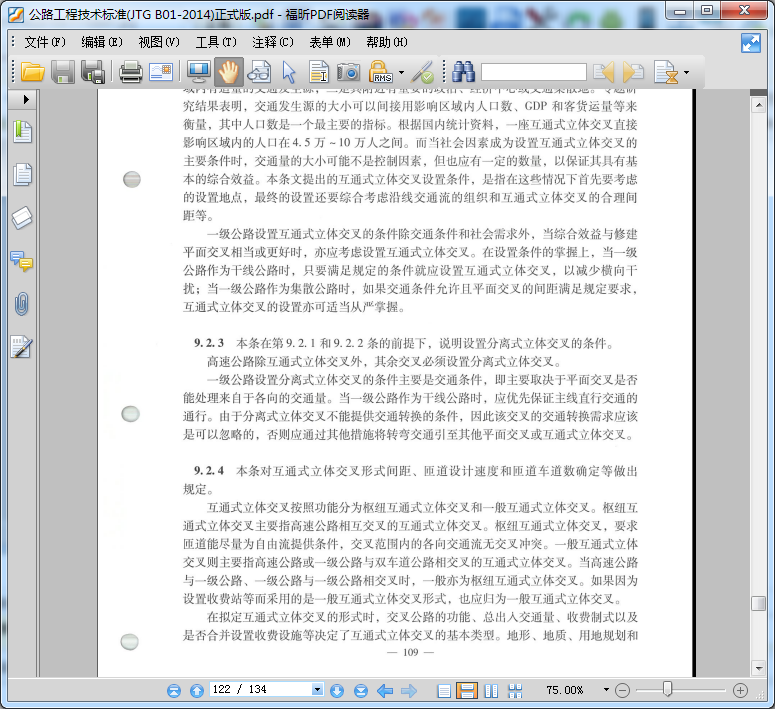Open the 表单(M) menu

[330, 43]
